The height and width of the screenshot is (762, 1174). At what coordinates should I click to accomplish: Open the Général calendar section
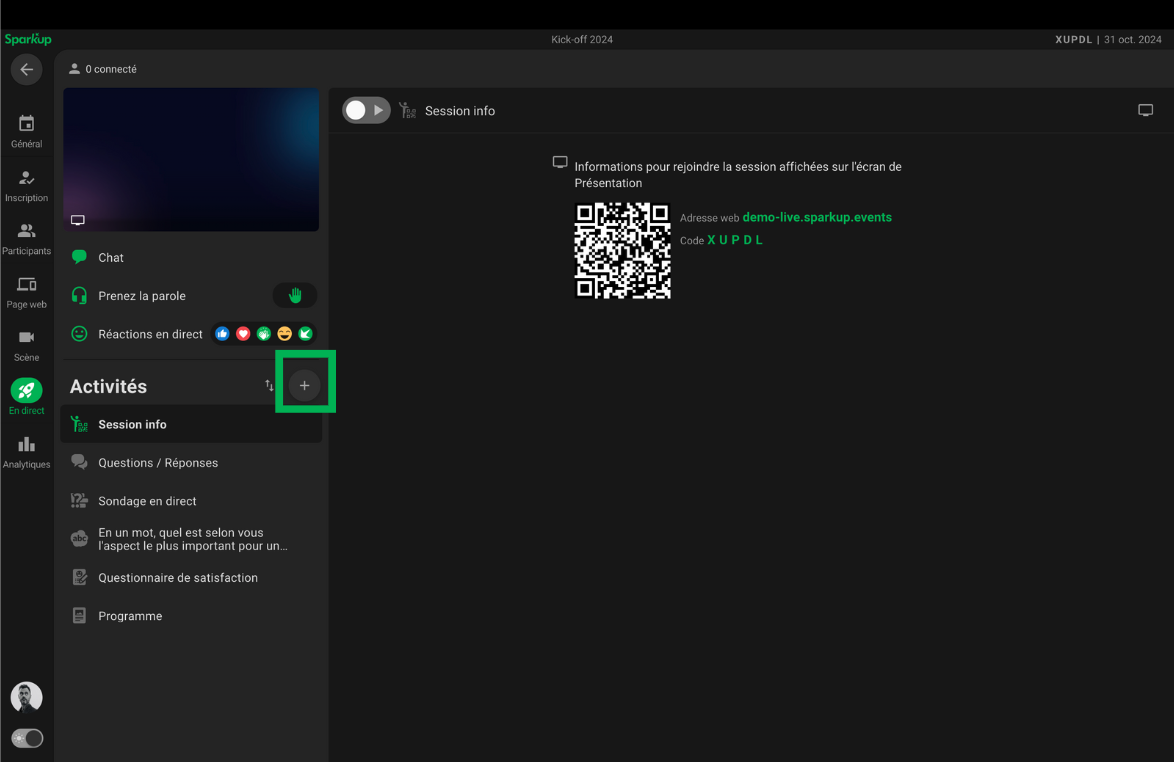click(27, 131)
